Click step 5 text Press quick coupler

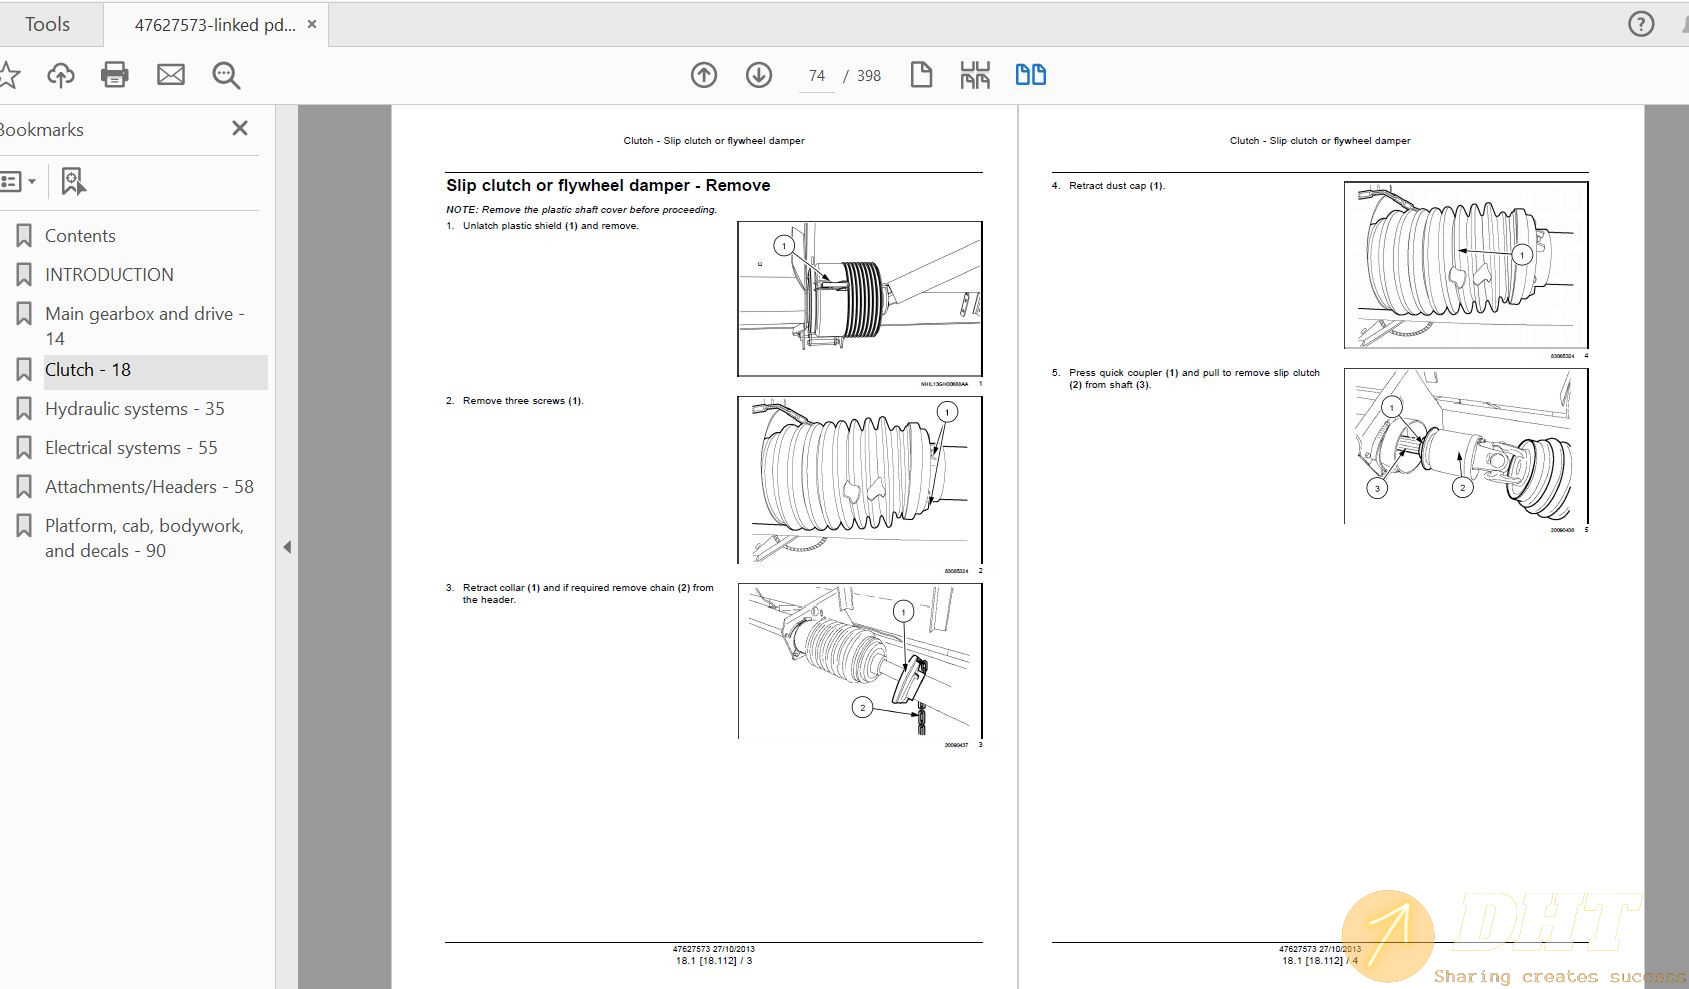tap(1194, 379)
